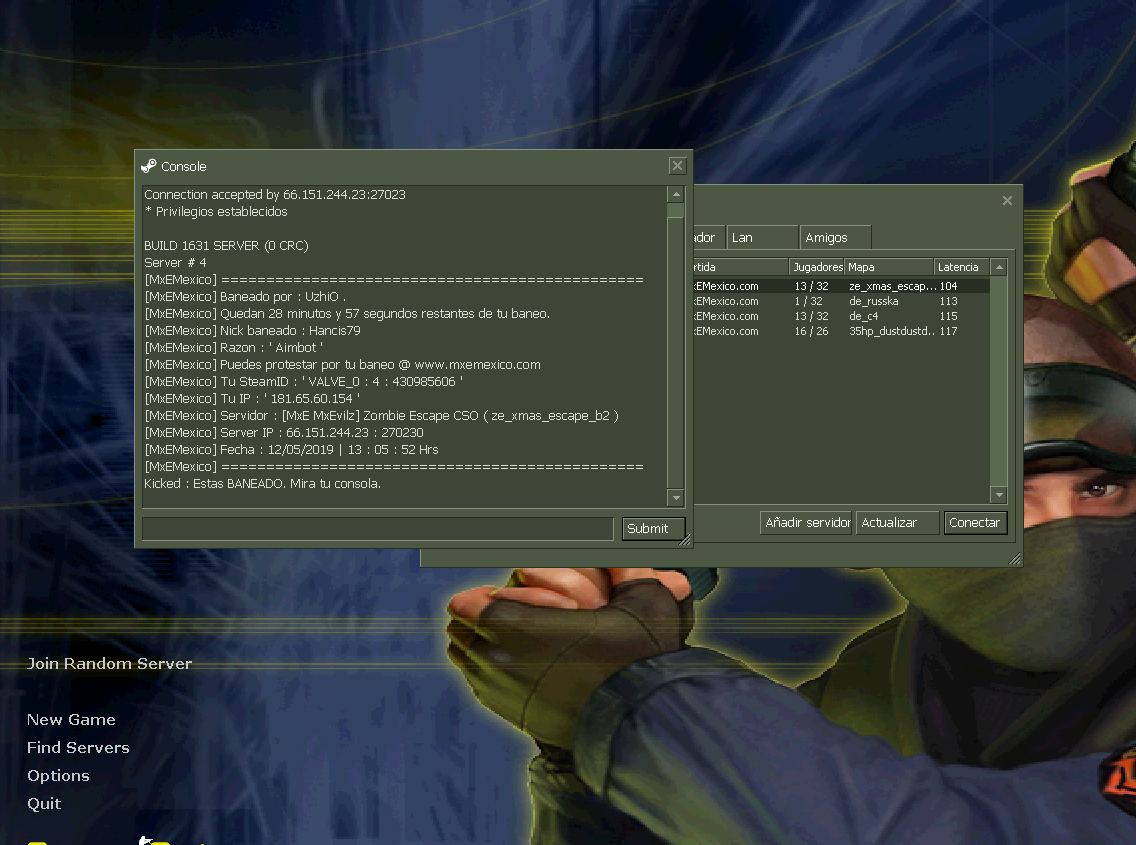Select the de_c4 server row
Screen dimensions: 1136x845
pyautogui.click(x=842, y=316)
